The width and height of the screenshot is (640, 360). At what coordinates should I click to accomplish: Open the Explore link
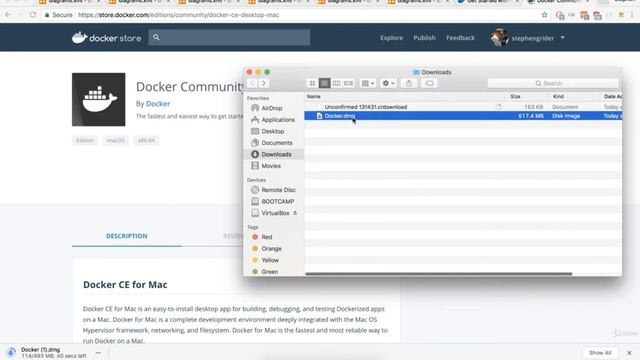tap(391, 38)
